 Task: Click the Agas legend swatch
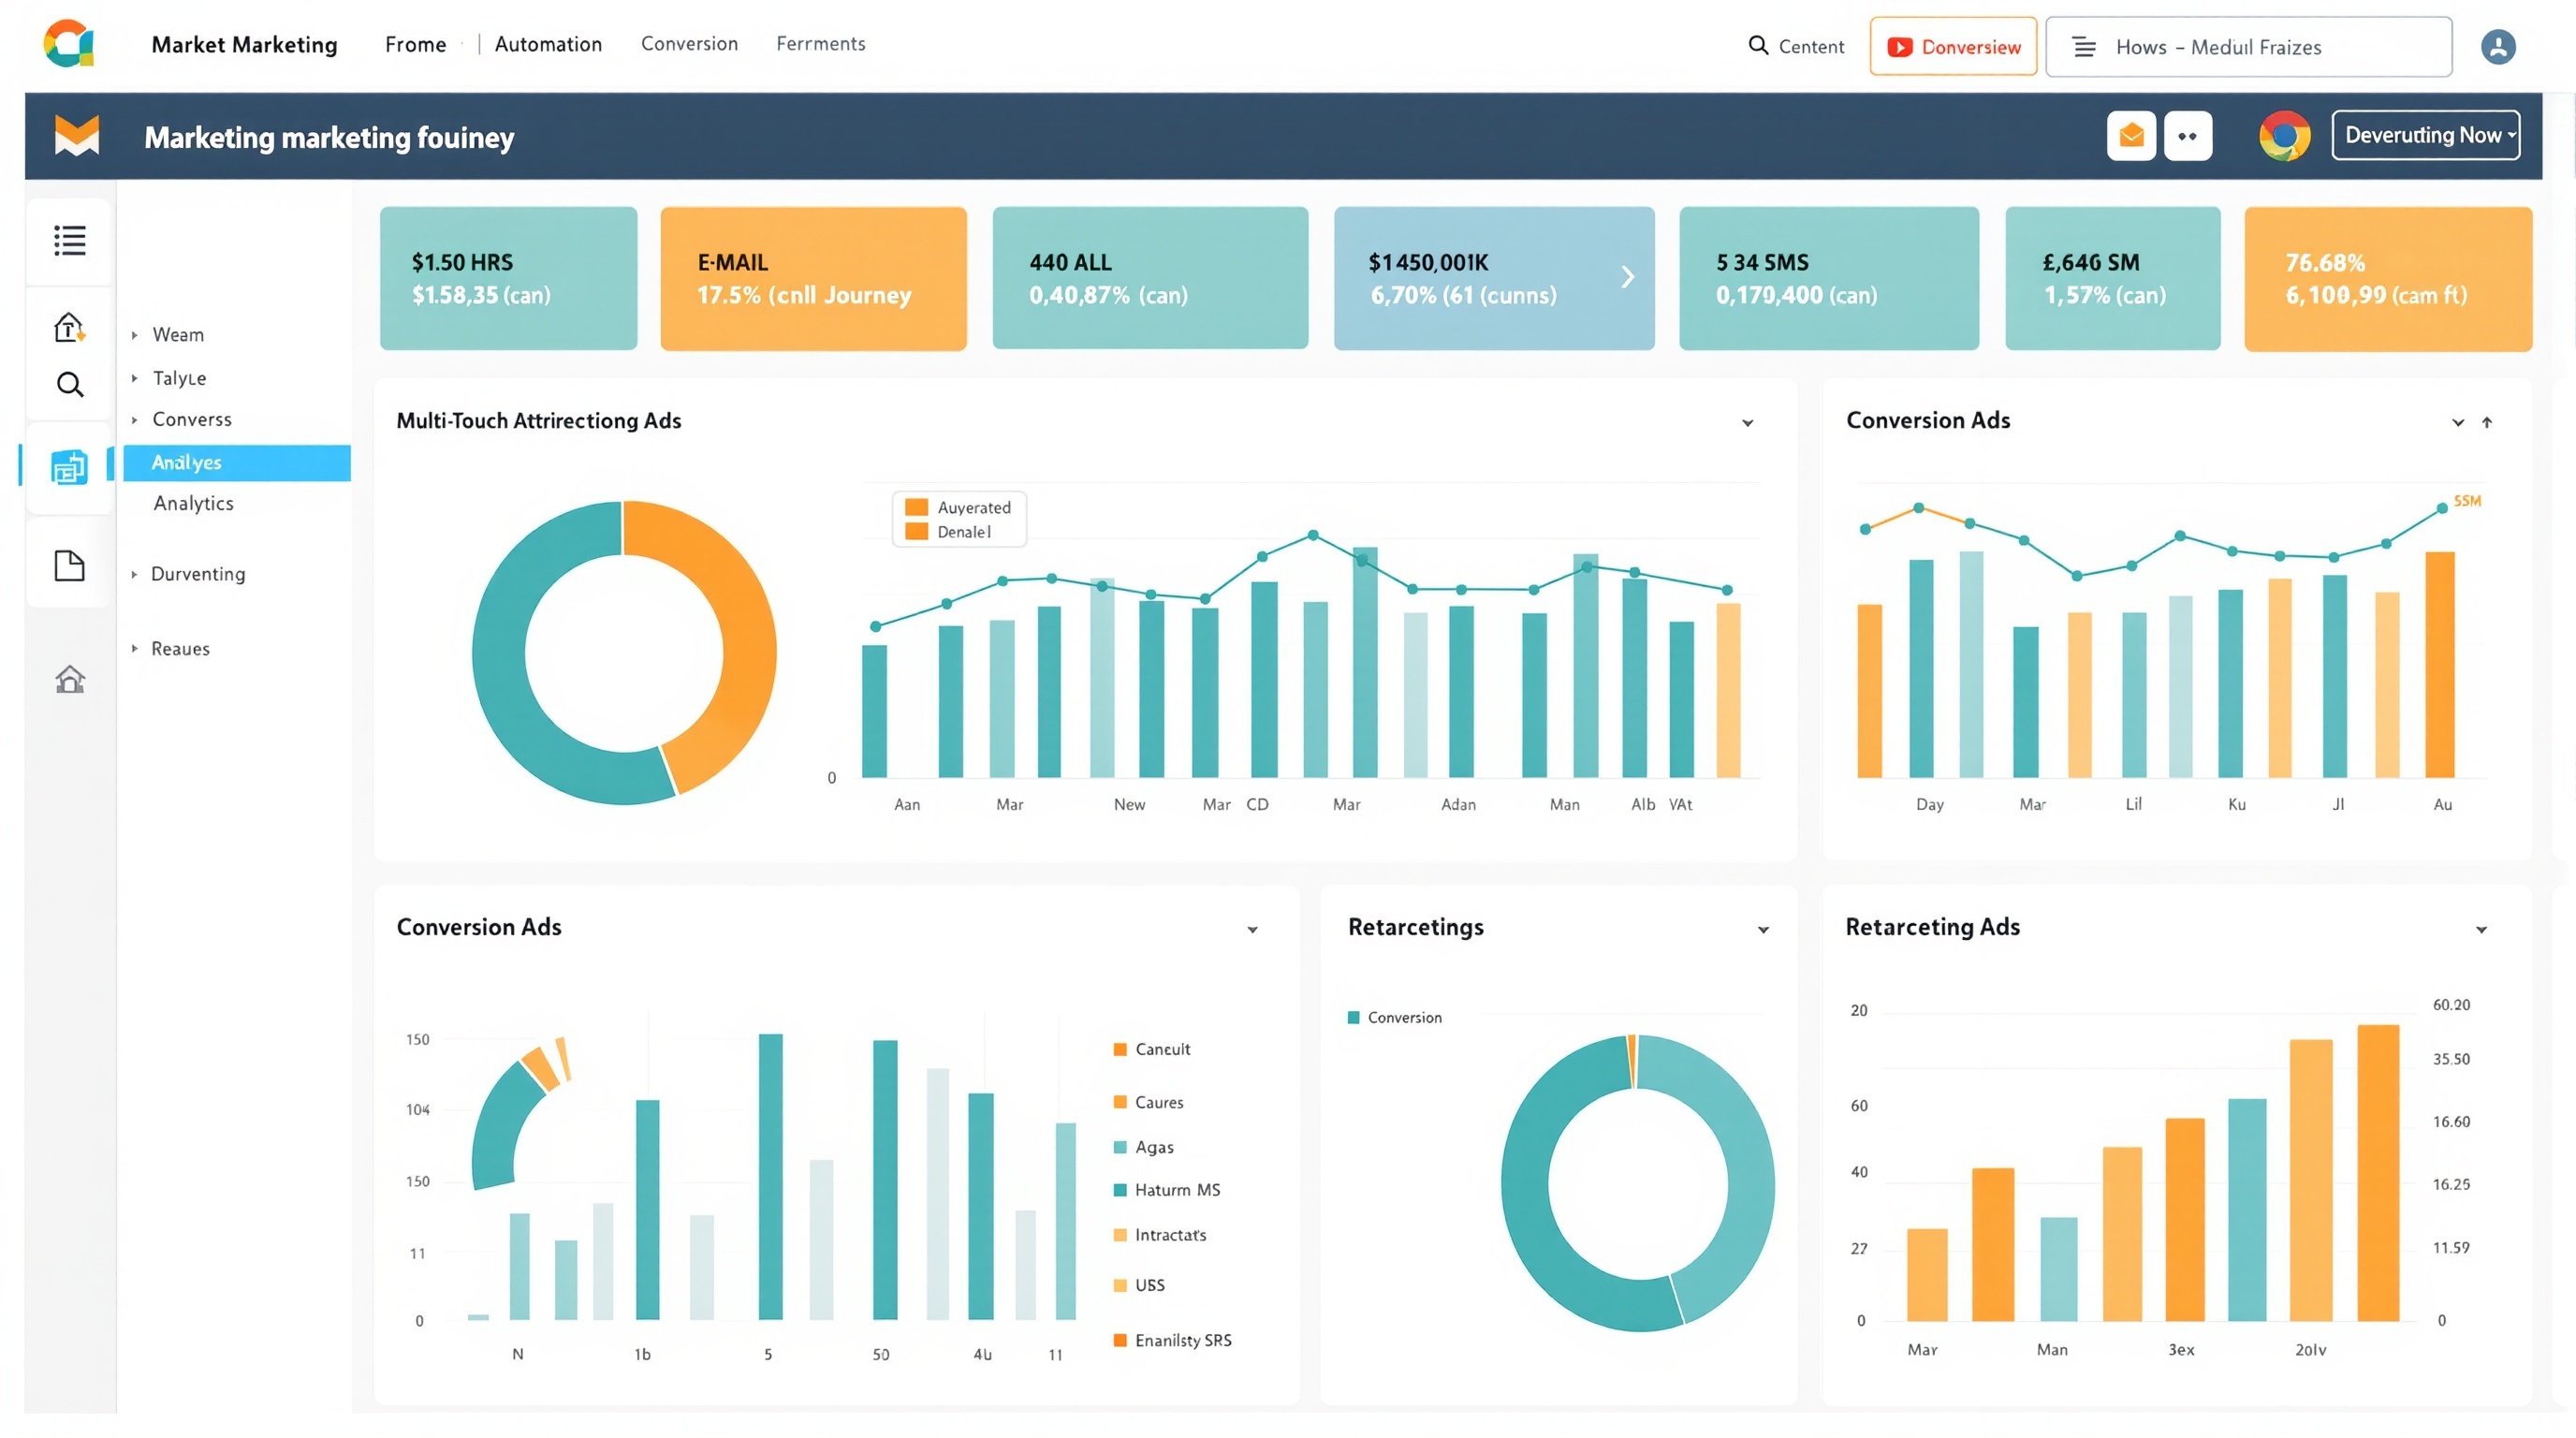pyautogui.click(x=1120, y=1147)
